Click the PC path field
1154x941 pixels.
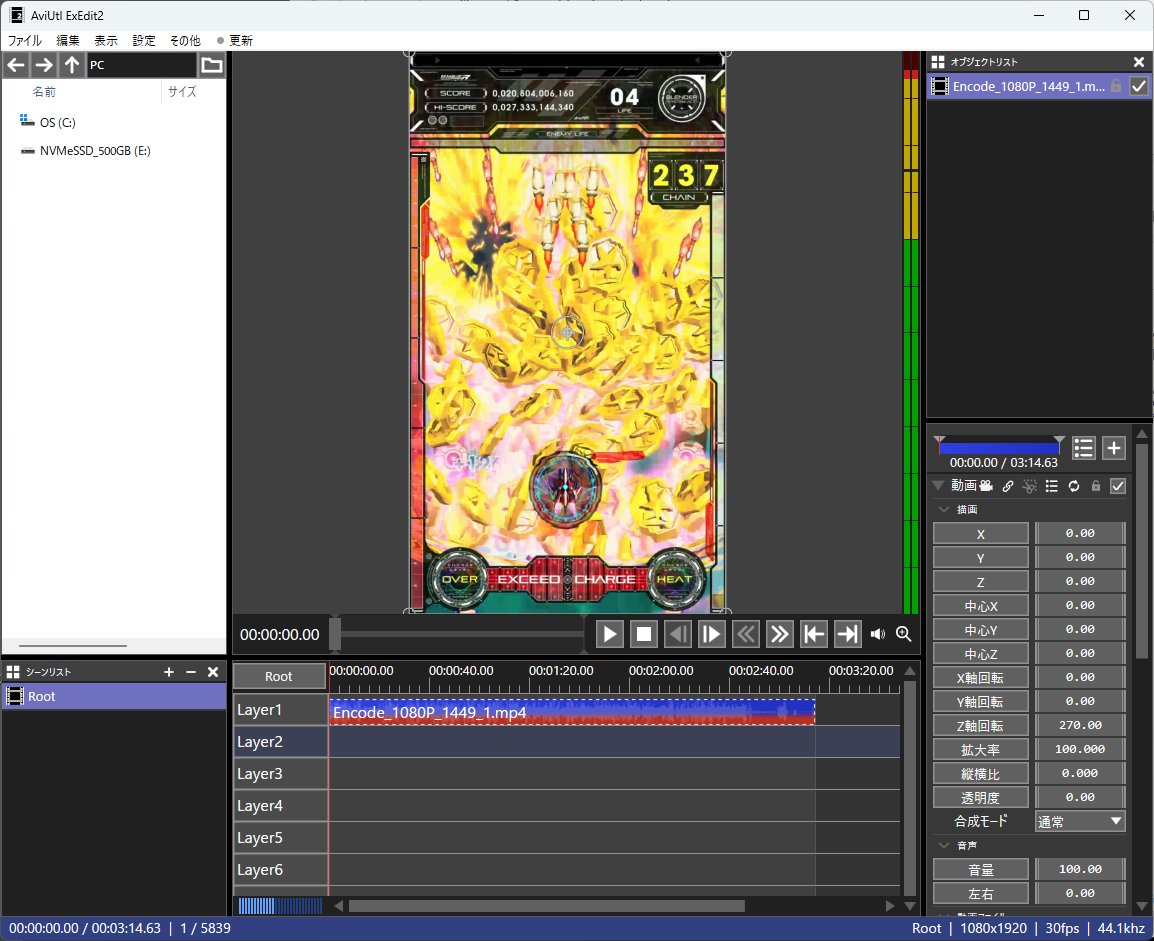click(x=141, y=65)
